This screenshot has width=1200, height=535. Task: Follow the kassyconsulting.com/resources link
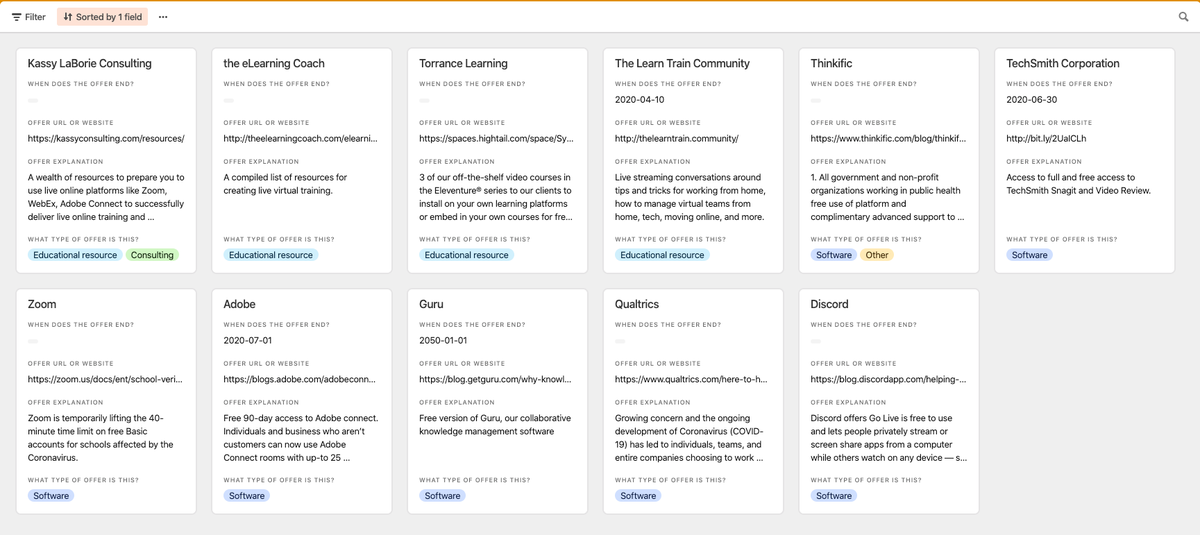106,139
